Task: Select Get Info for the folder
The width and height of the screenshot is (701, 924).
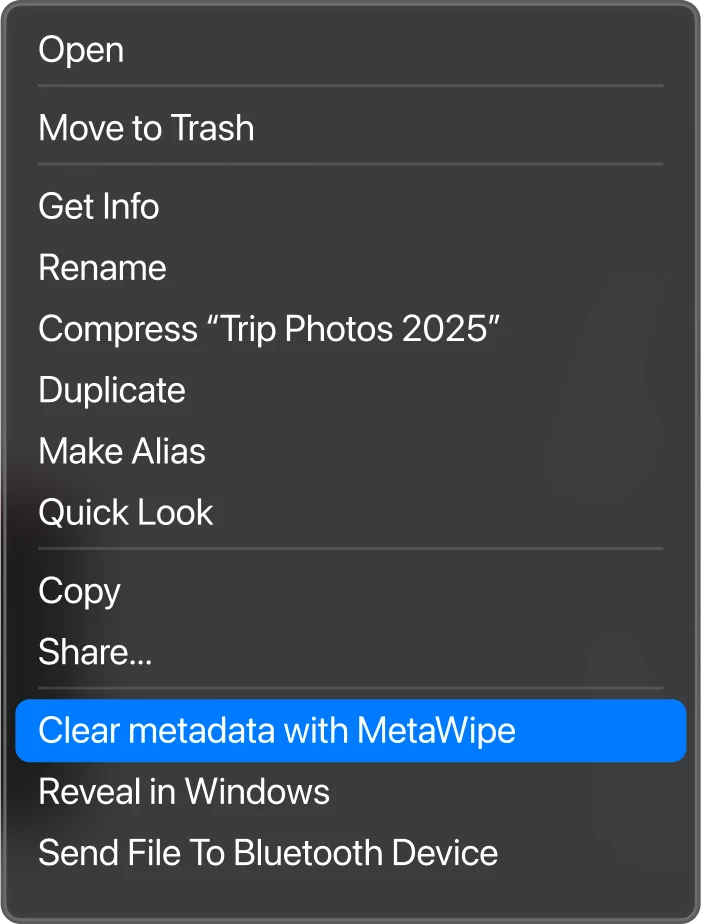Action: pyautogui.click(x=98, y=206)
